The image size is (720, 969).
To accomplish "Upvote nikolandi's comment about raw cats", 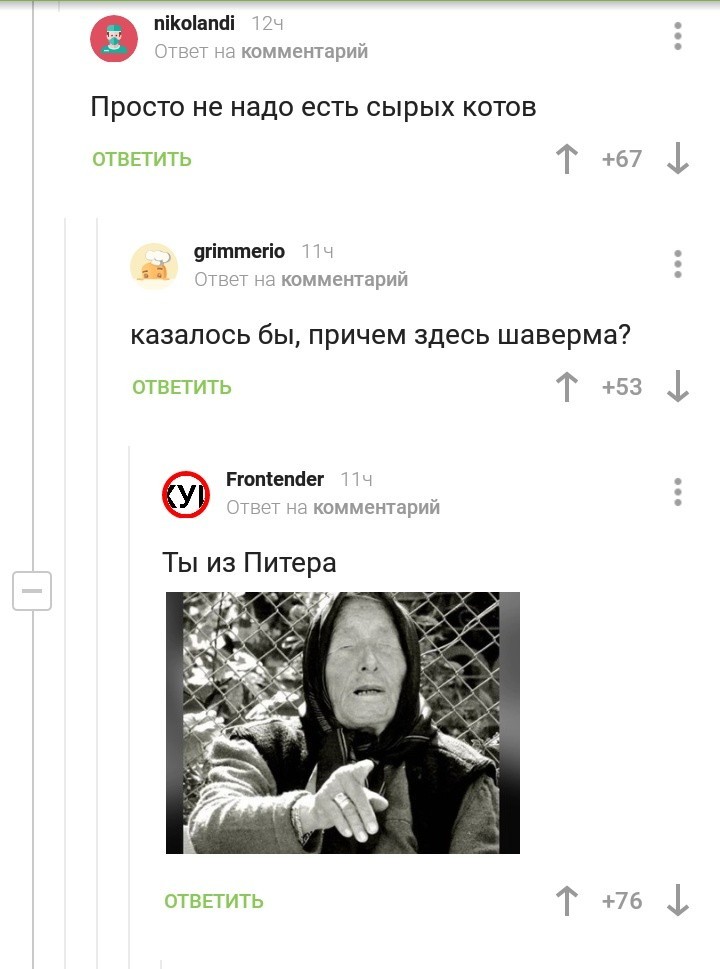I will point(567,159).
